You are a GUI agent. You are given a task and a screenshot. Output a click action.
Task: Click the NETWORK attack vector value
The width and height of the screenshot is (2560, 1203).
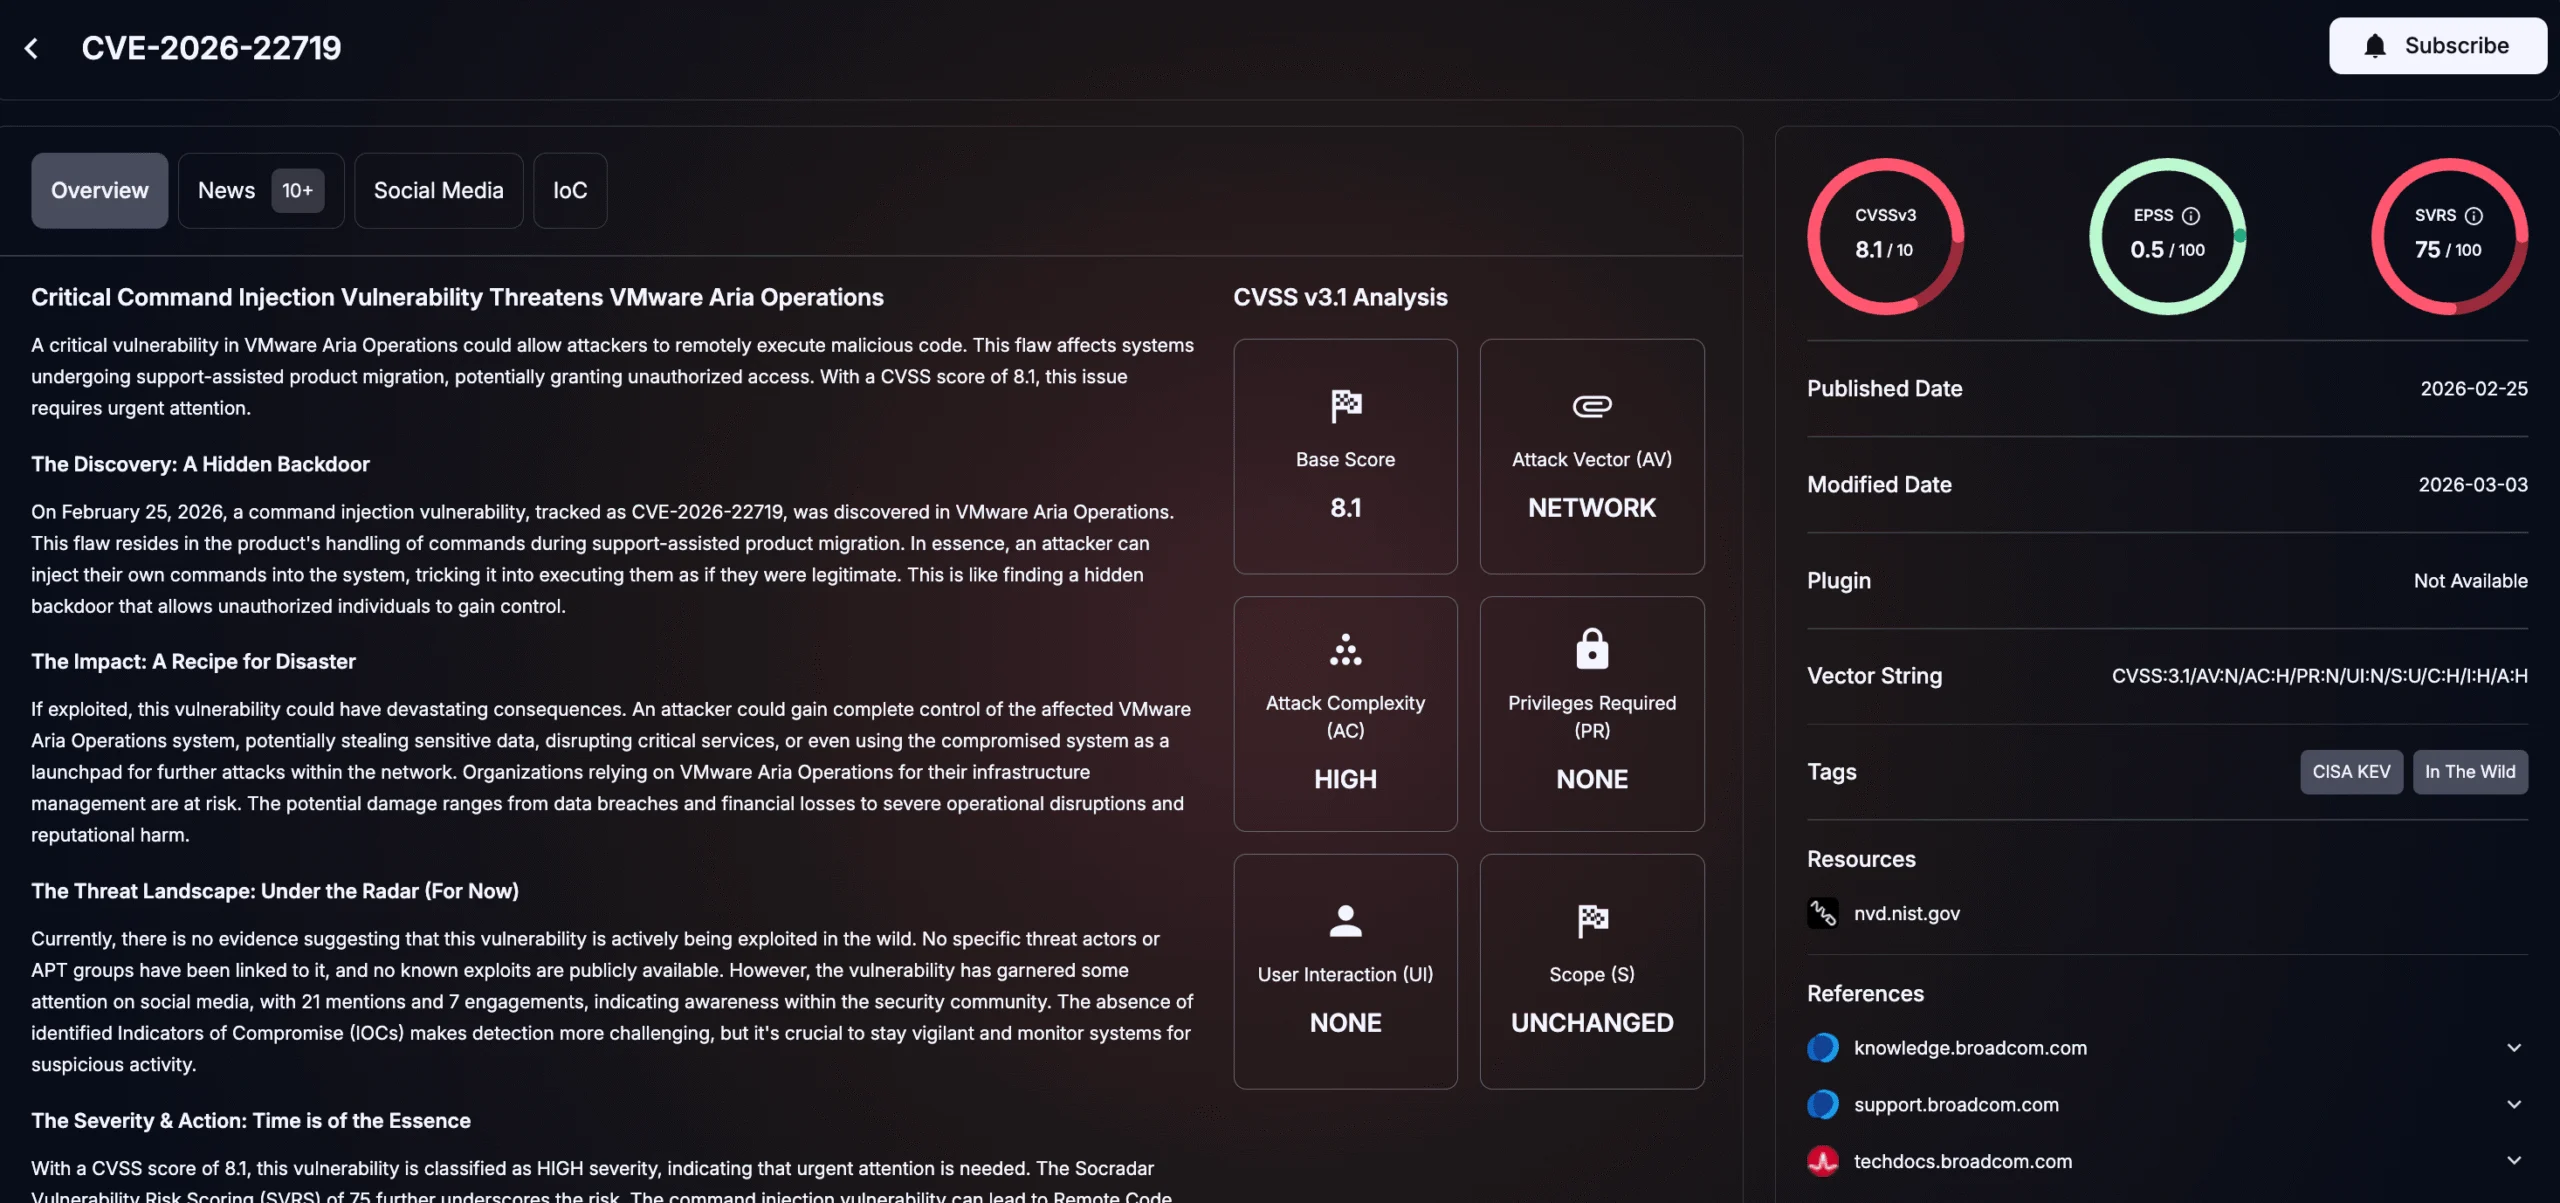pos(1591,508)
